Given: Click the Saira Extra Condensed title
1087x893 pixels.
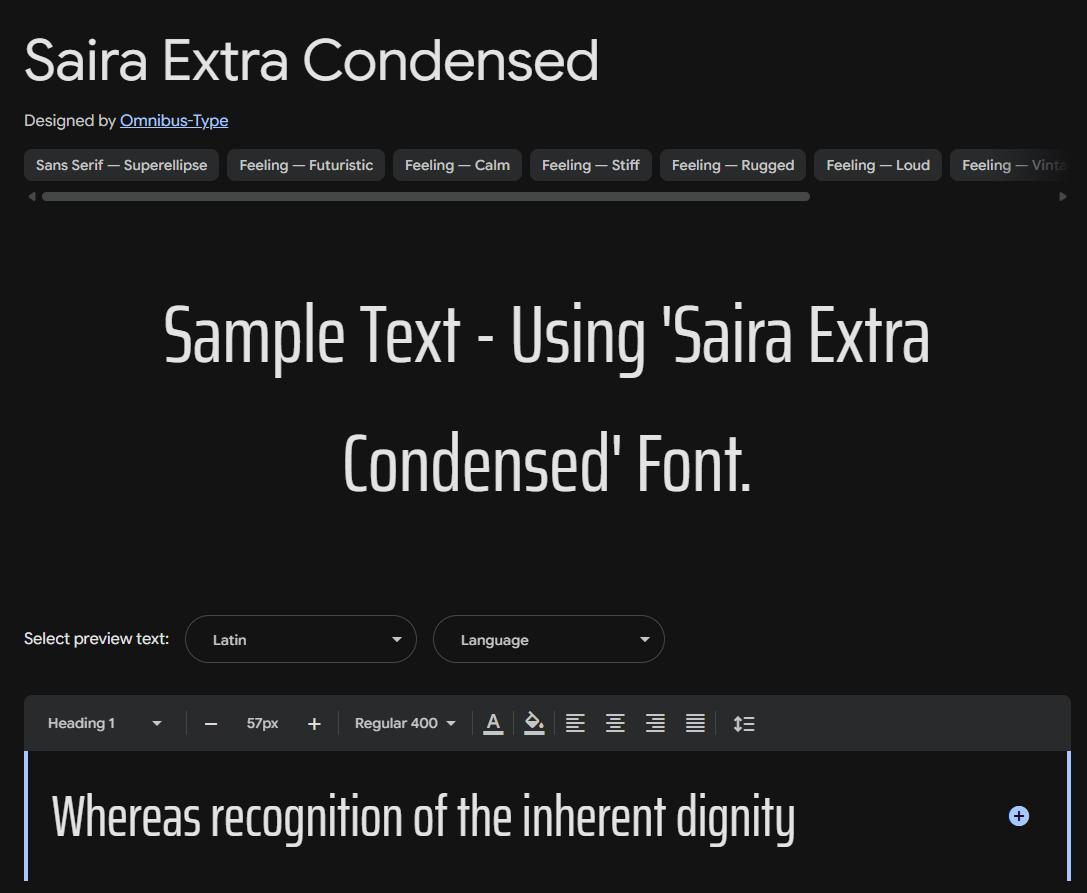Looking at the screenshot, I should tap(311, 60).
